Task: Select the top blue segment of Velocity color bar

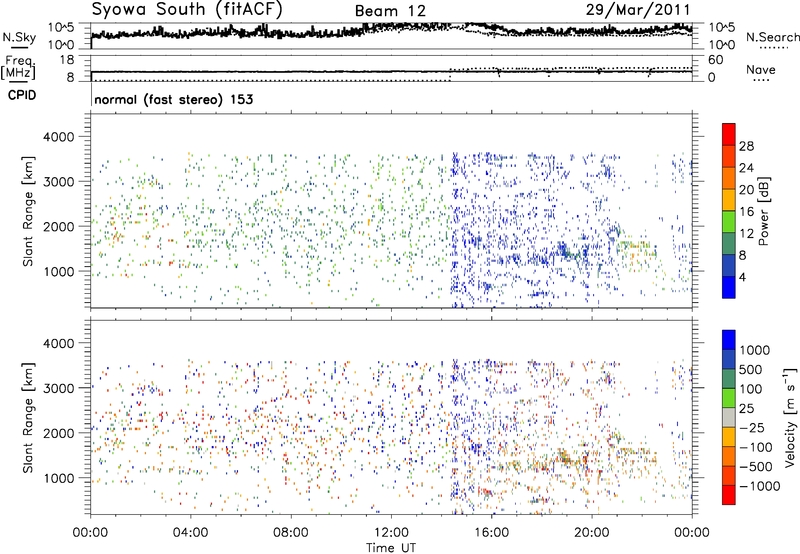Action: coord(729,340)
